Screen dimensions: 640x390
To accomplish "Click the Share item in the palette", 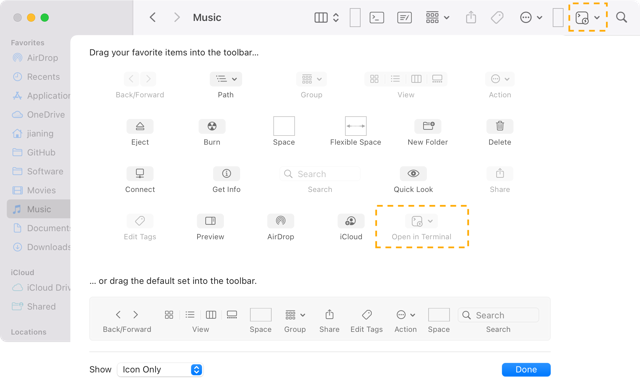I will [500, 174].
